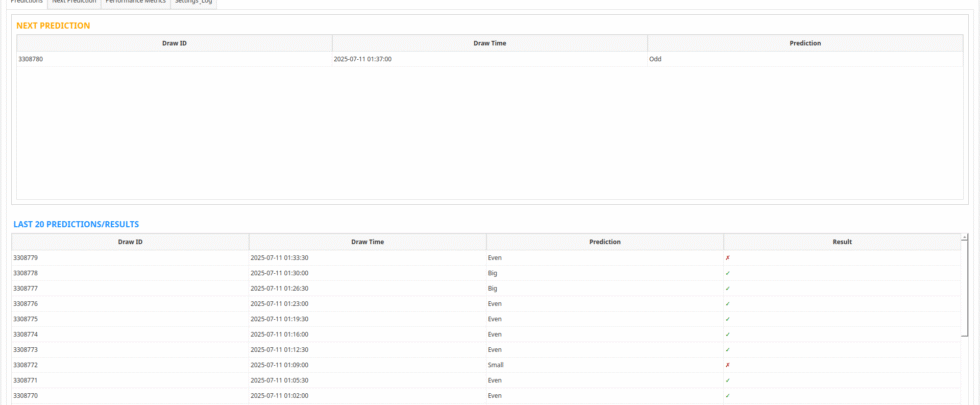The width and height of the screenshot is (980, 405).
Task: Open the Settings_Log tab
Action: coord(193,2)
